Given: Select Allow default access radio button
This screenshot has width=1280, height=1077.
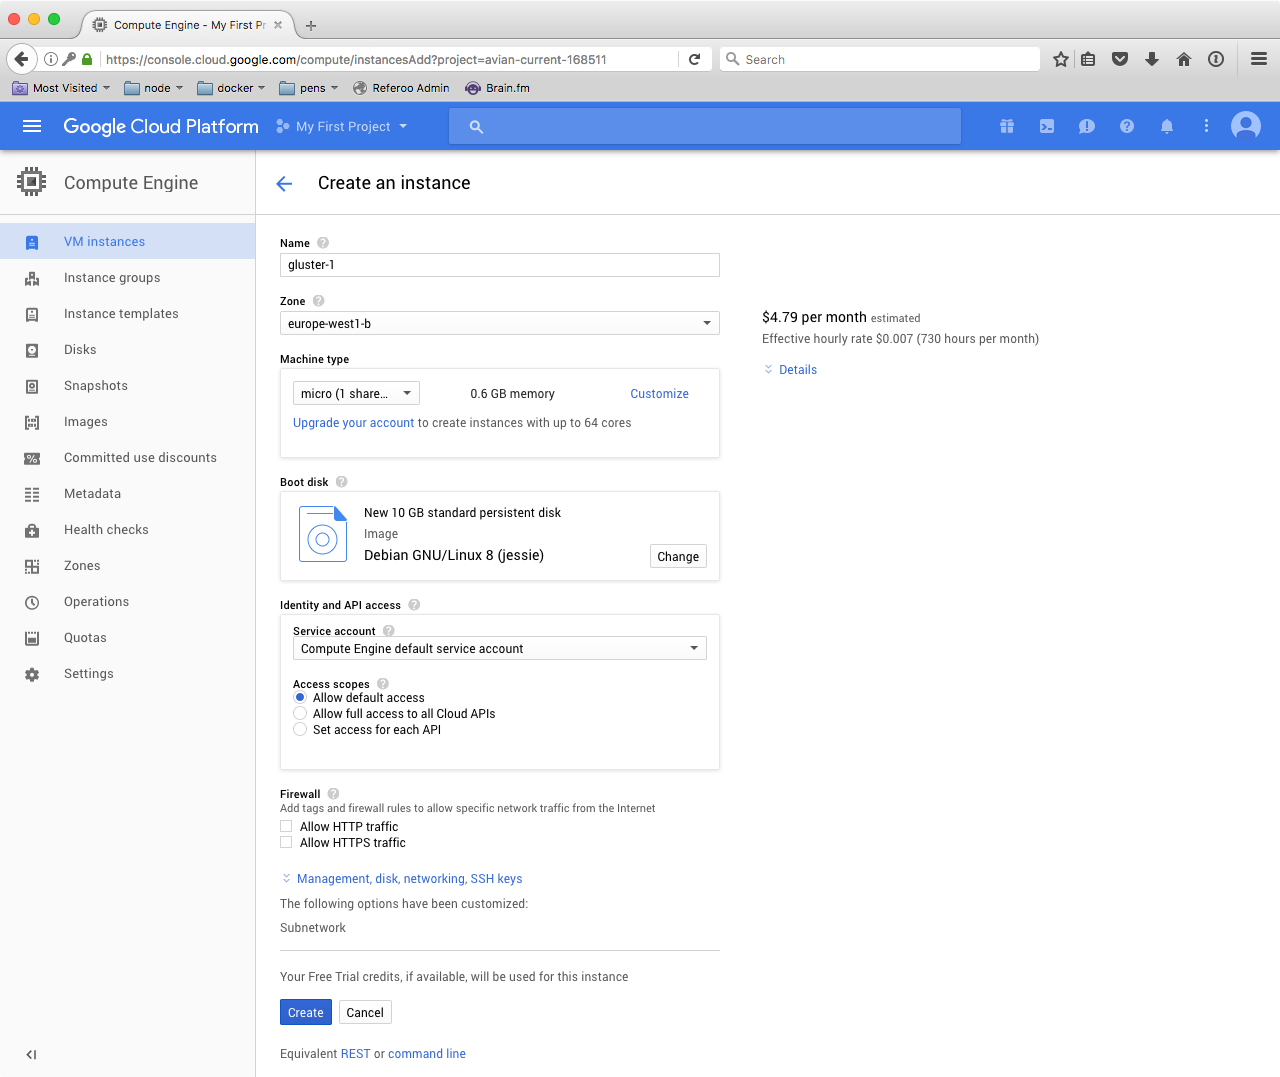Looking at the screenshot, I should coord(300,697).
